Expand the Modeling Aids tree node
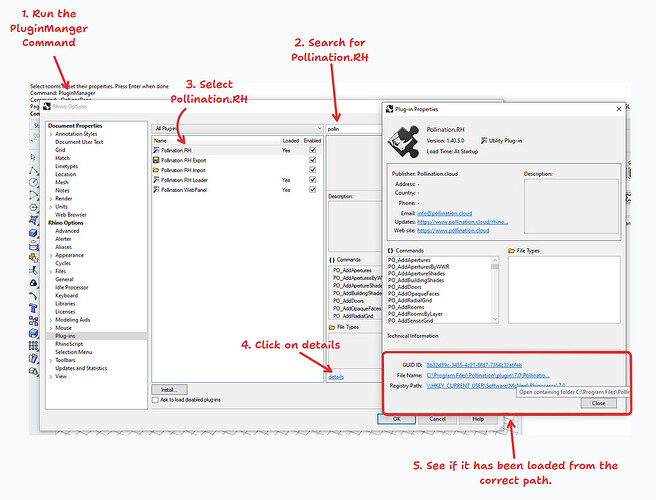 51,320
